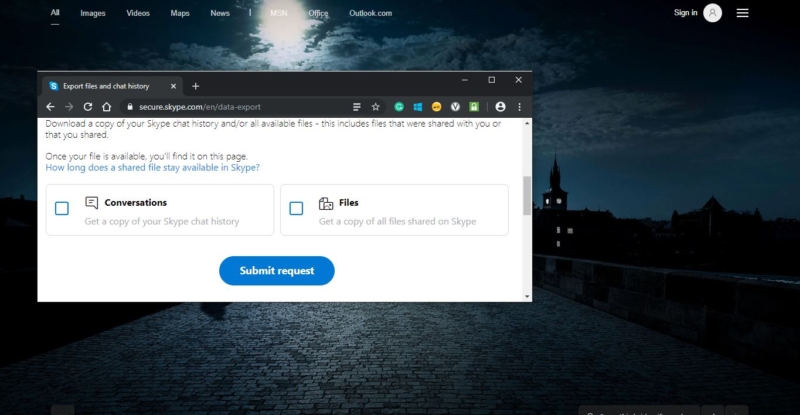The height and width of the screenshot is (415, 800).
Task: Click Sign in on the background page
Action: (x=685, y=13)
